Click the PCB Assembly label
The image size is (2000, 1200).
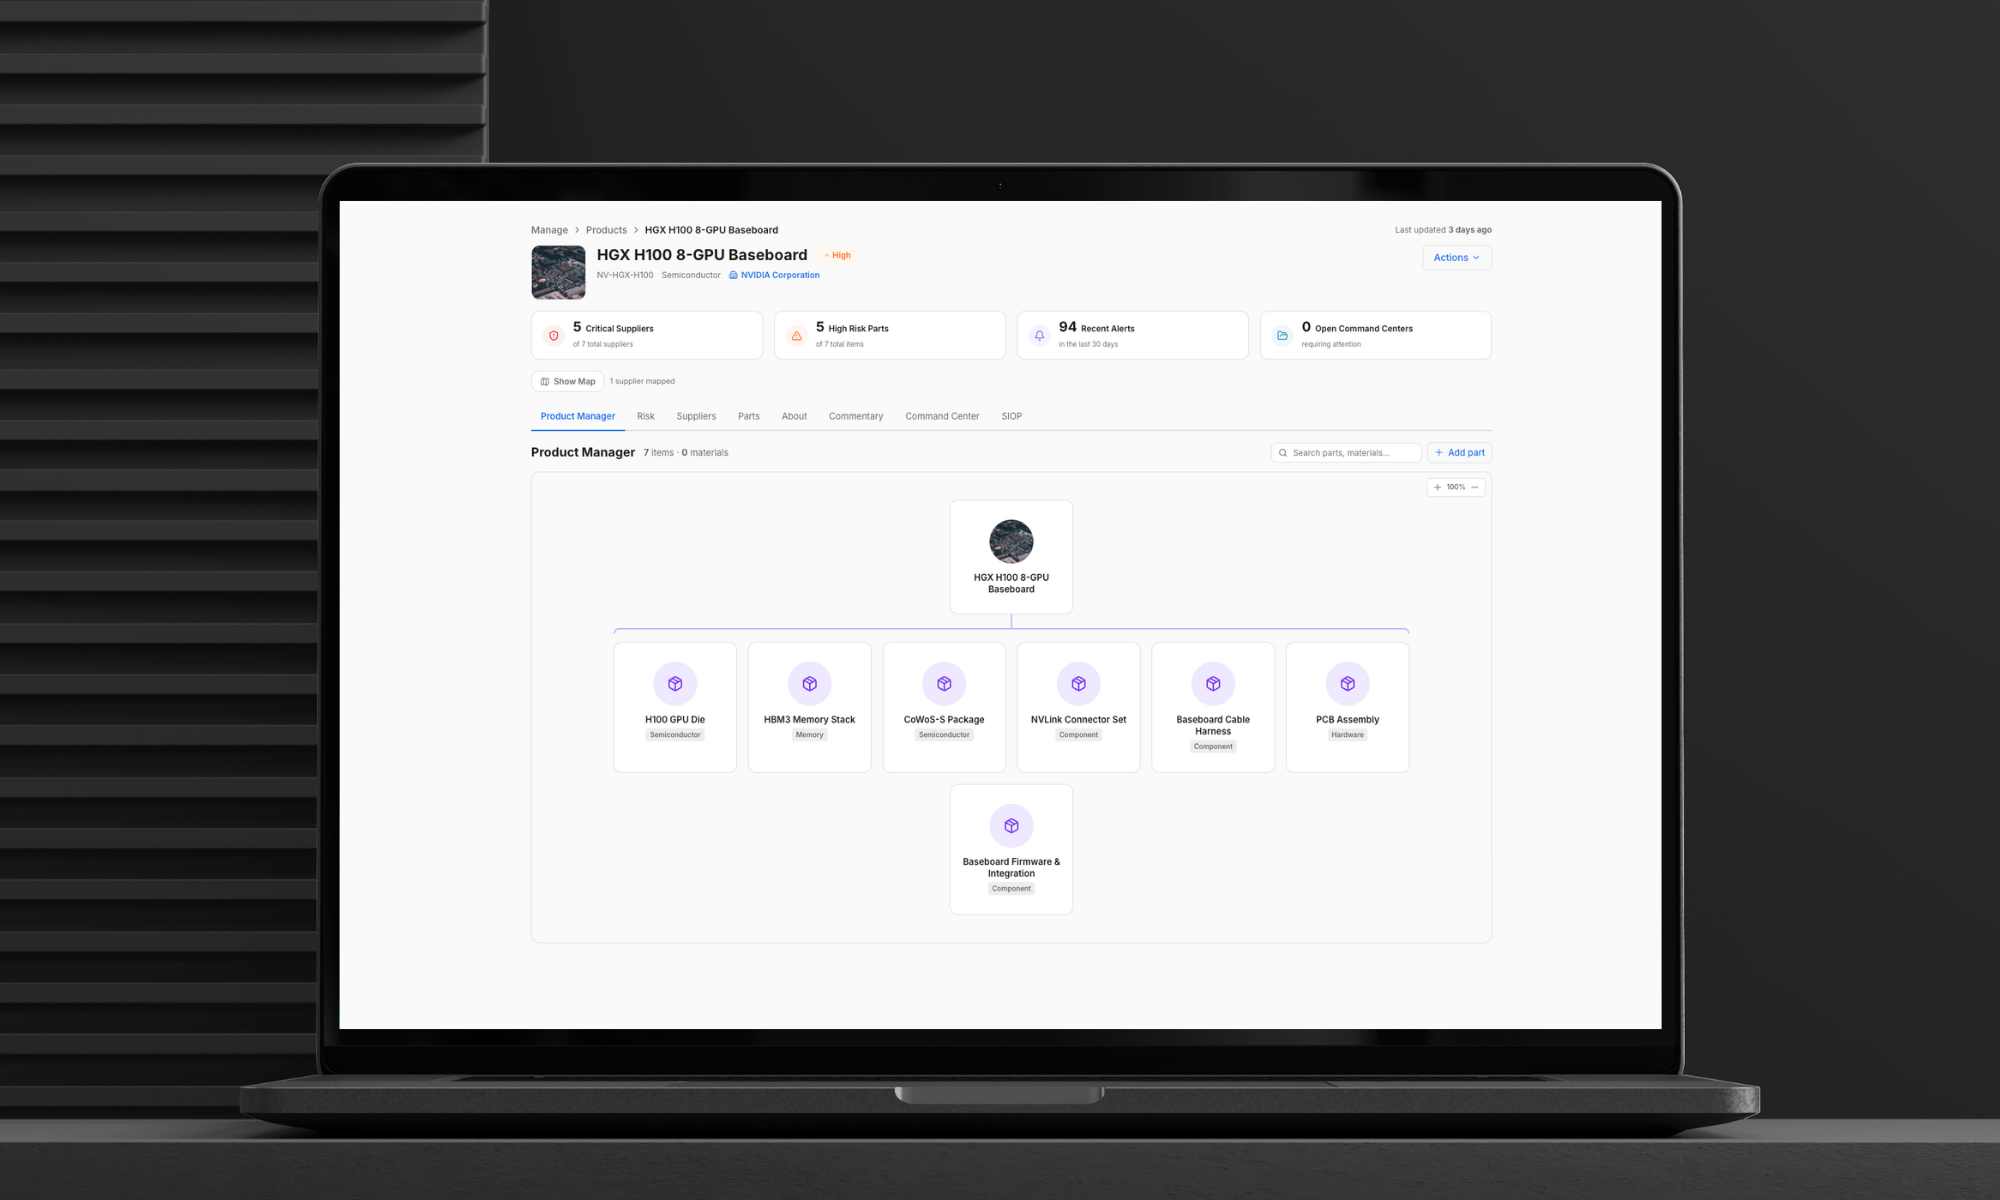click(x=1348, y=720)
